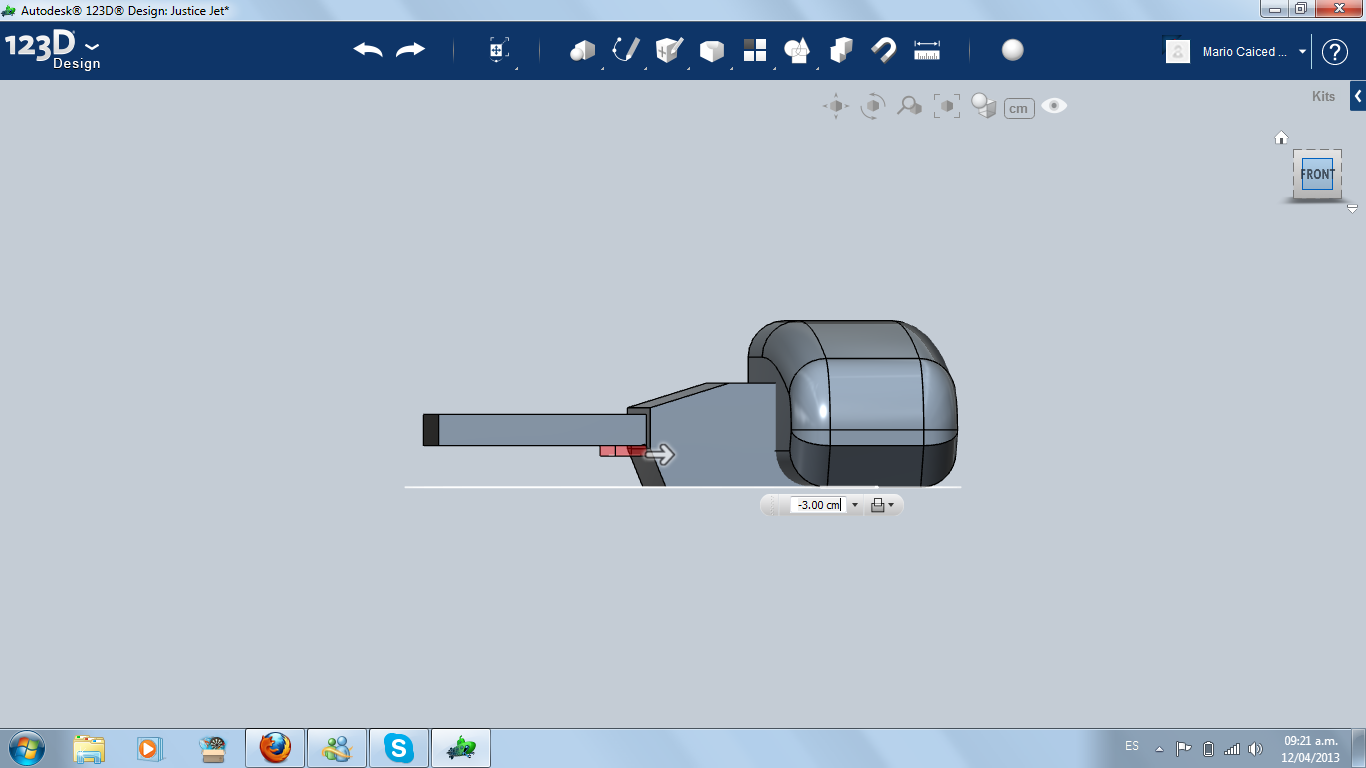1366x768 pixels.
Task: Open the visual style sphere-and-cube icon
Action: [984, 106]
